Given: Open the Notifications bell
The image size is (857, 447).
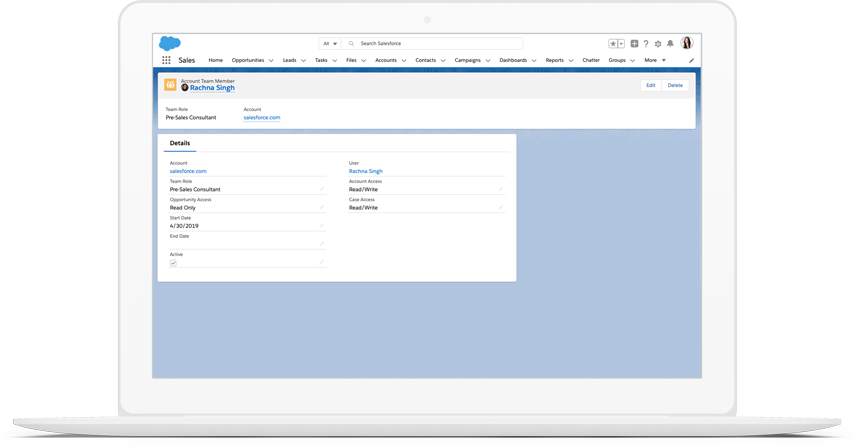Looking at the screenshot, I should [670, 44].
